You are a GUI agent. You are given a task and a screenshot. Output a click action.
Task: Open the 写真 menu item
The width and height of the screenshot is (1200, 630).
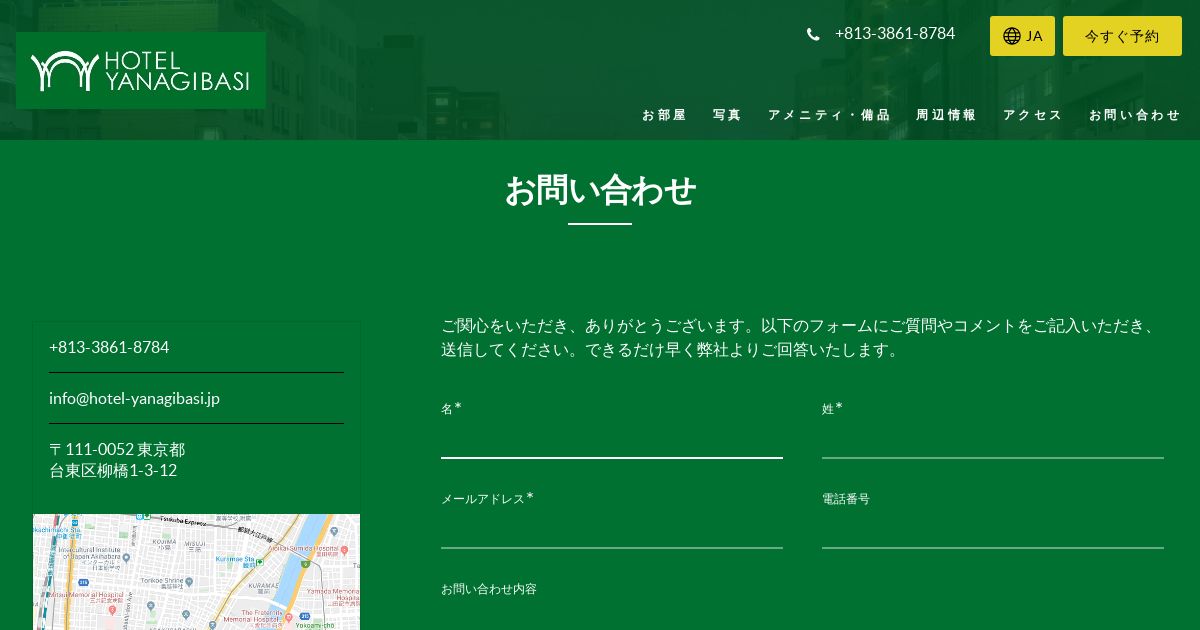point(727,115)
